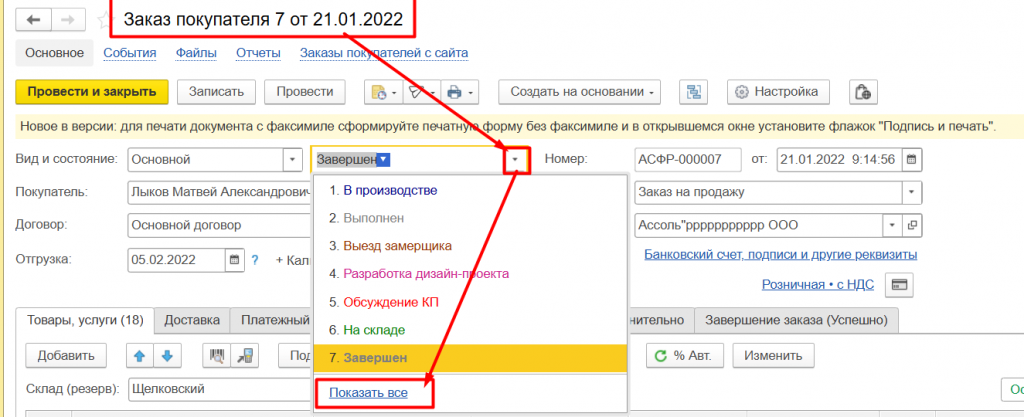Select status '1. В производстве'
This screenshot has width=1024, height=417.
coord(470,191)
